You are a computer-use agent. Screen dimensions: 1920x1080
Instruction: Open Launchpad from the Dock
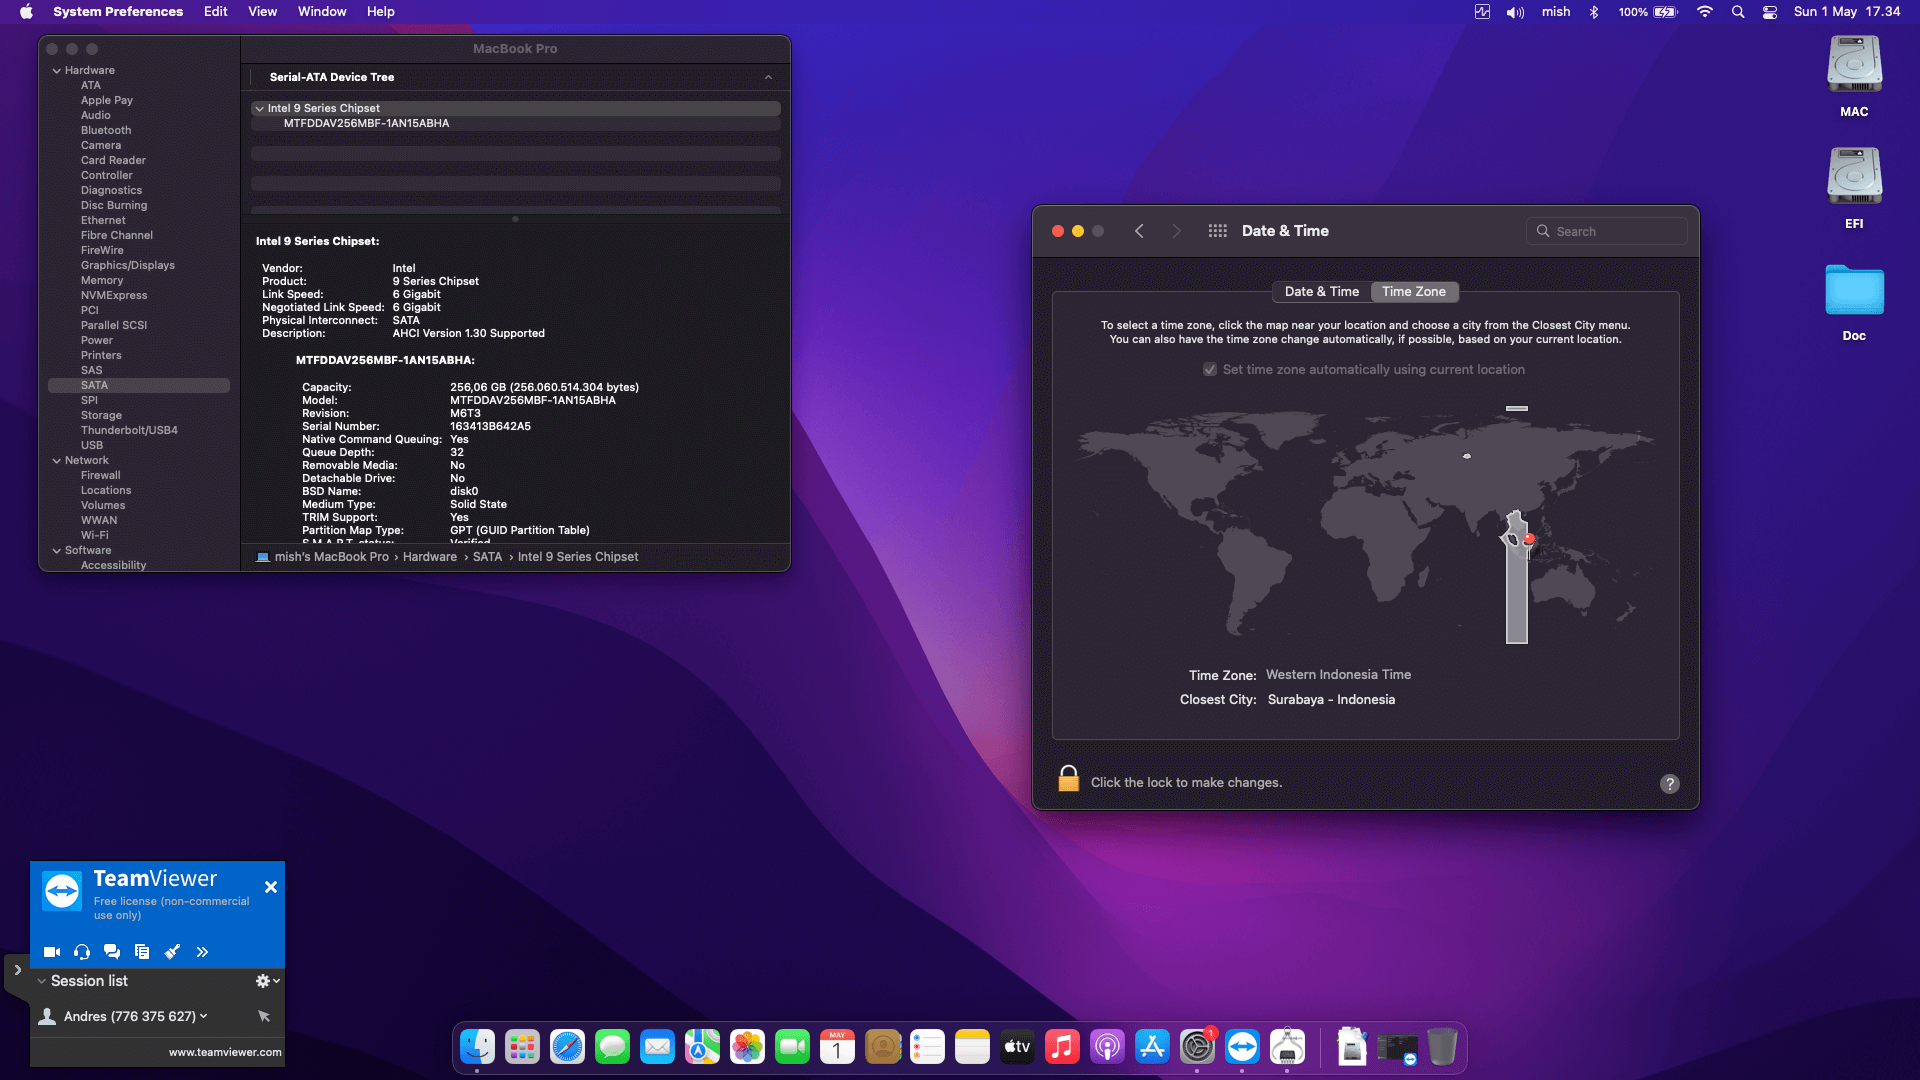coord(522,1047)
